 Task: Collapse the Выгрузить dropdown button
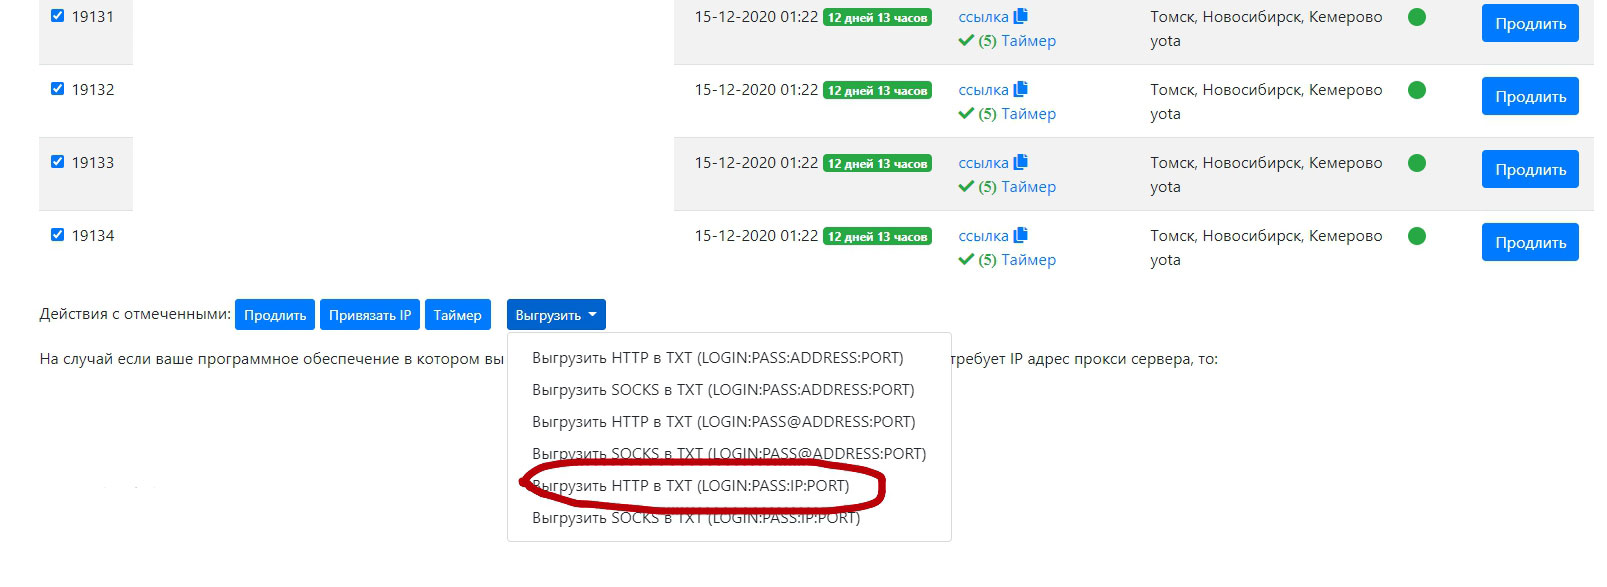[x=555, y=315]
